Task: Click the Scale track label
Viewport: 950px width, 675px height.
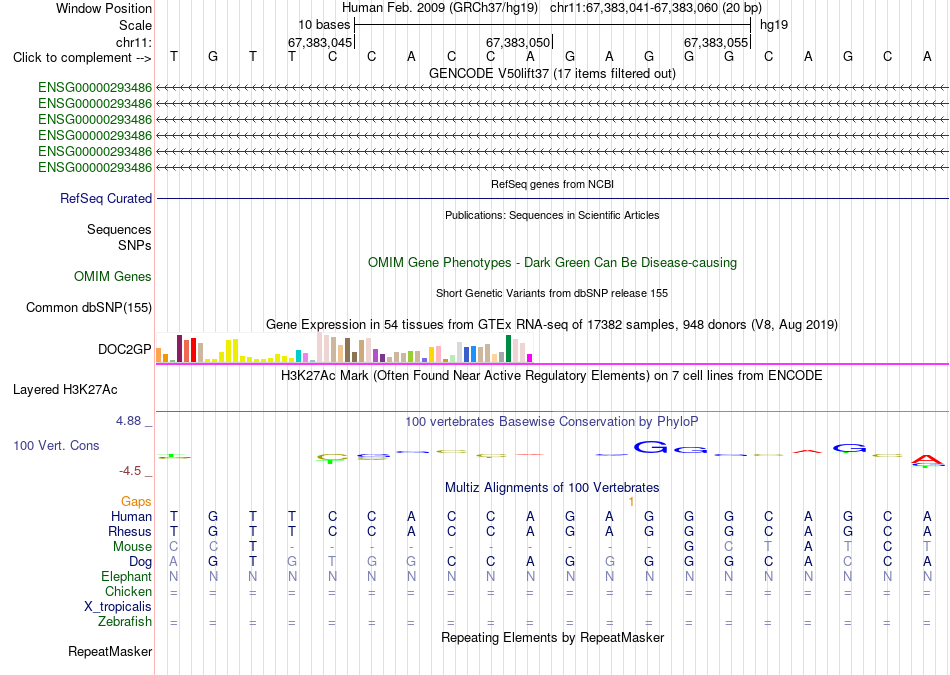Action: 135,25
